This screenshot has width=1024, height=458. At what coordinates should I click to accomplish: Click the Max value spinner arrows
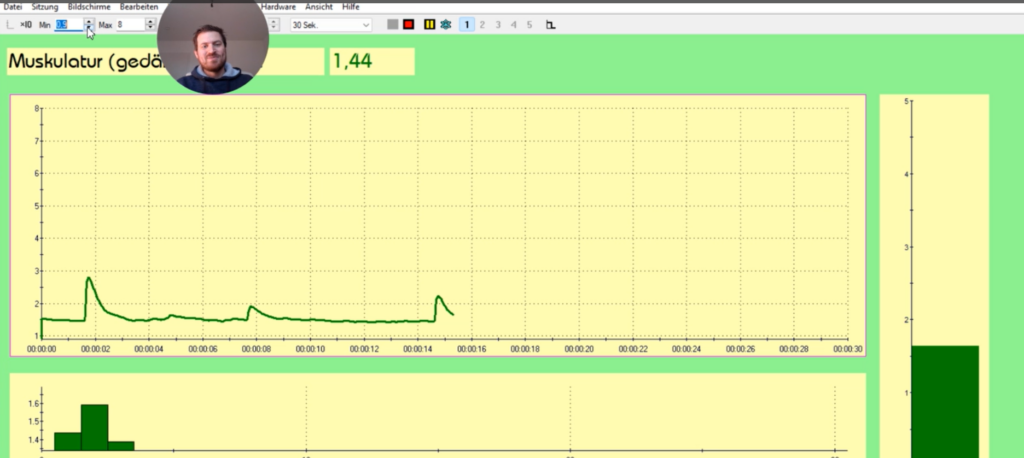click(151, 24)
